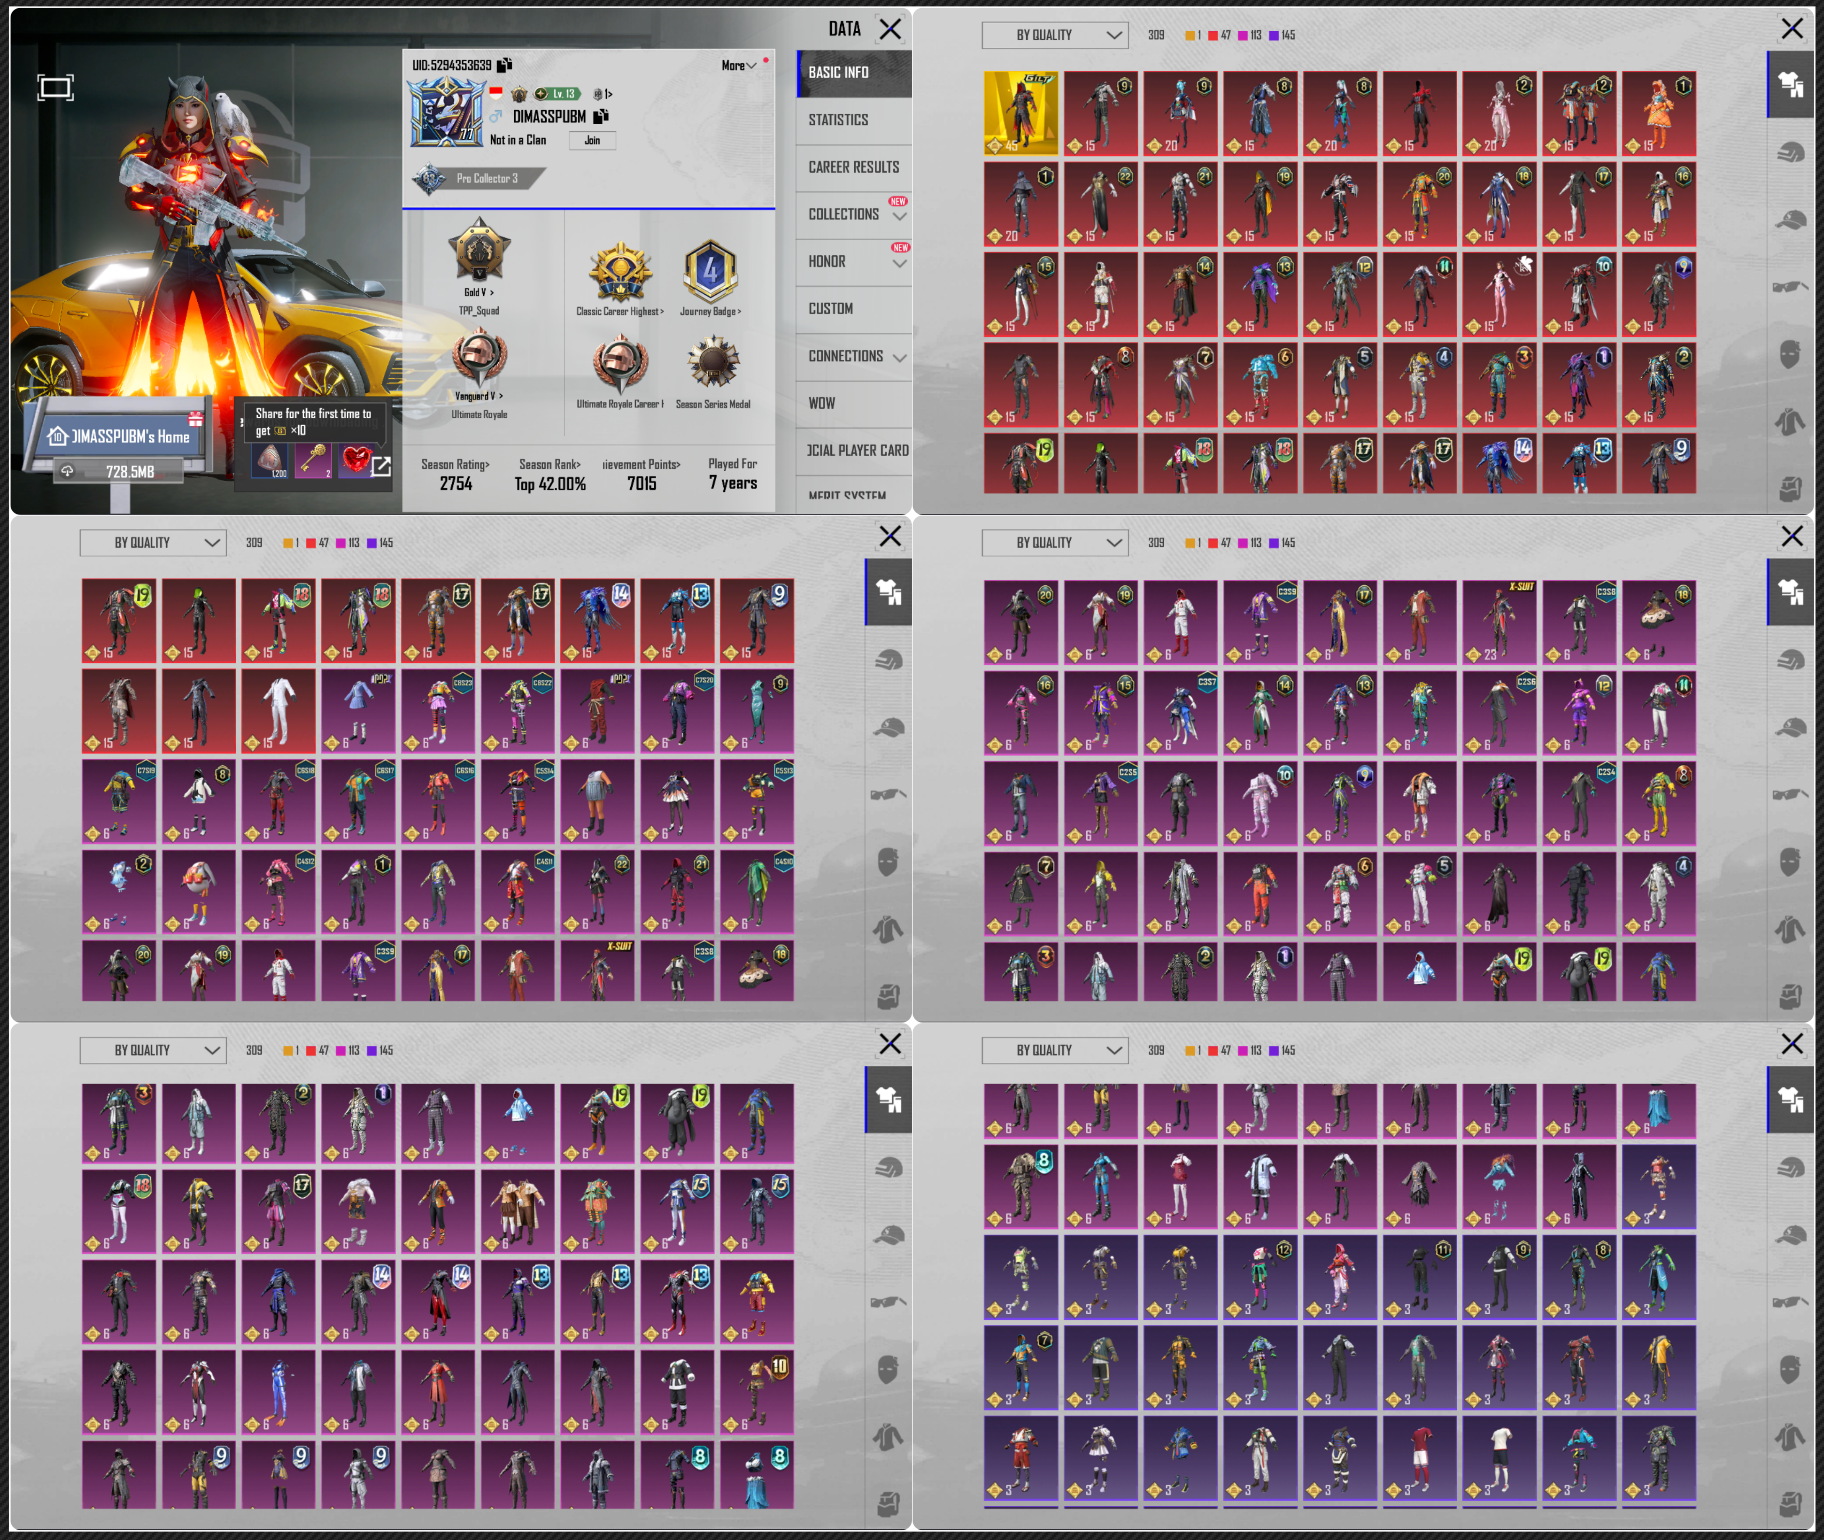This screenshot has width=1824, height=1540.
Task: Select the mask icon in bottom-right inventory sidebar
Action: (1791, 1369)
